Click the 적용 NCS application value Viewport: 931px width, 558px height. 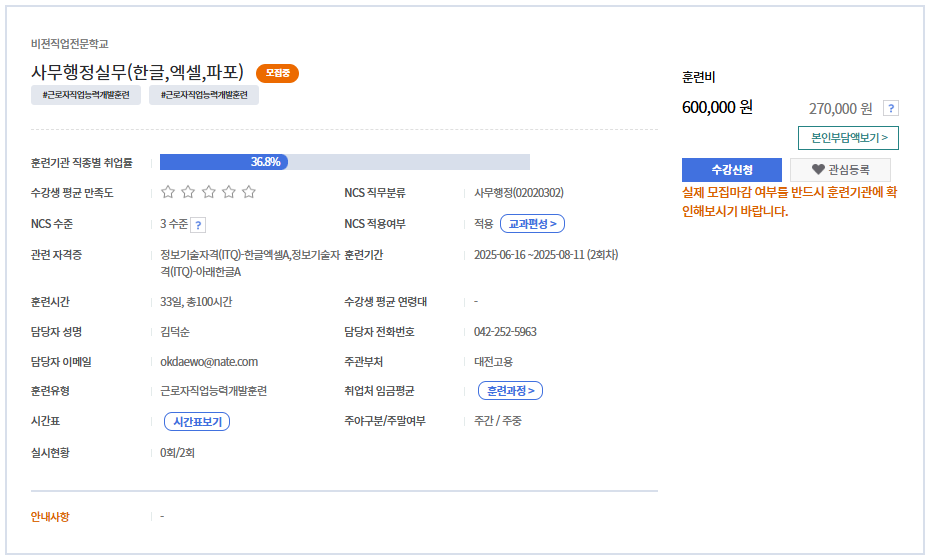point(483,224)
